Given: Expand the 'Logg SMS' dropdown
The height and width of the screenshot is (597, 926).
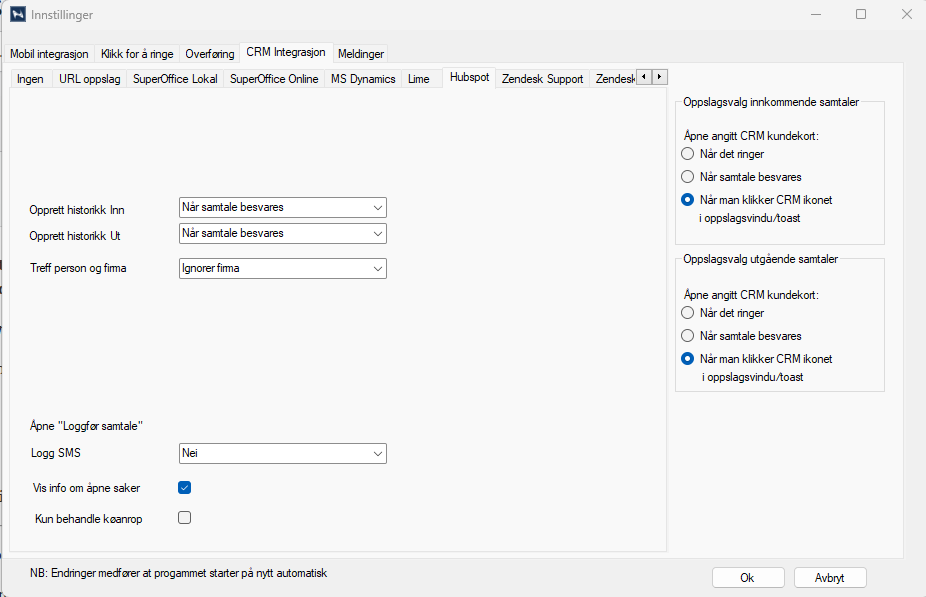Looking at the screenshot, I should click(x=282, y=453).
